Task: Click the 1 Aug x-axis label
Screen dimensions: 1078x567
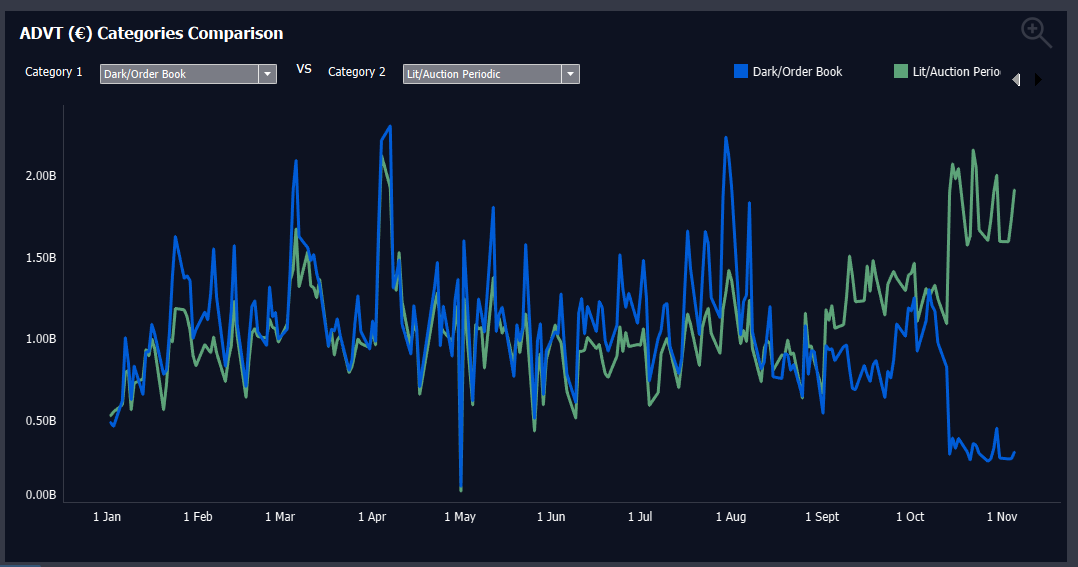Action: (731, 517)
